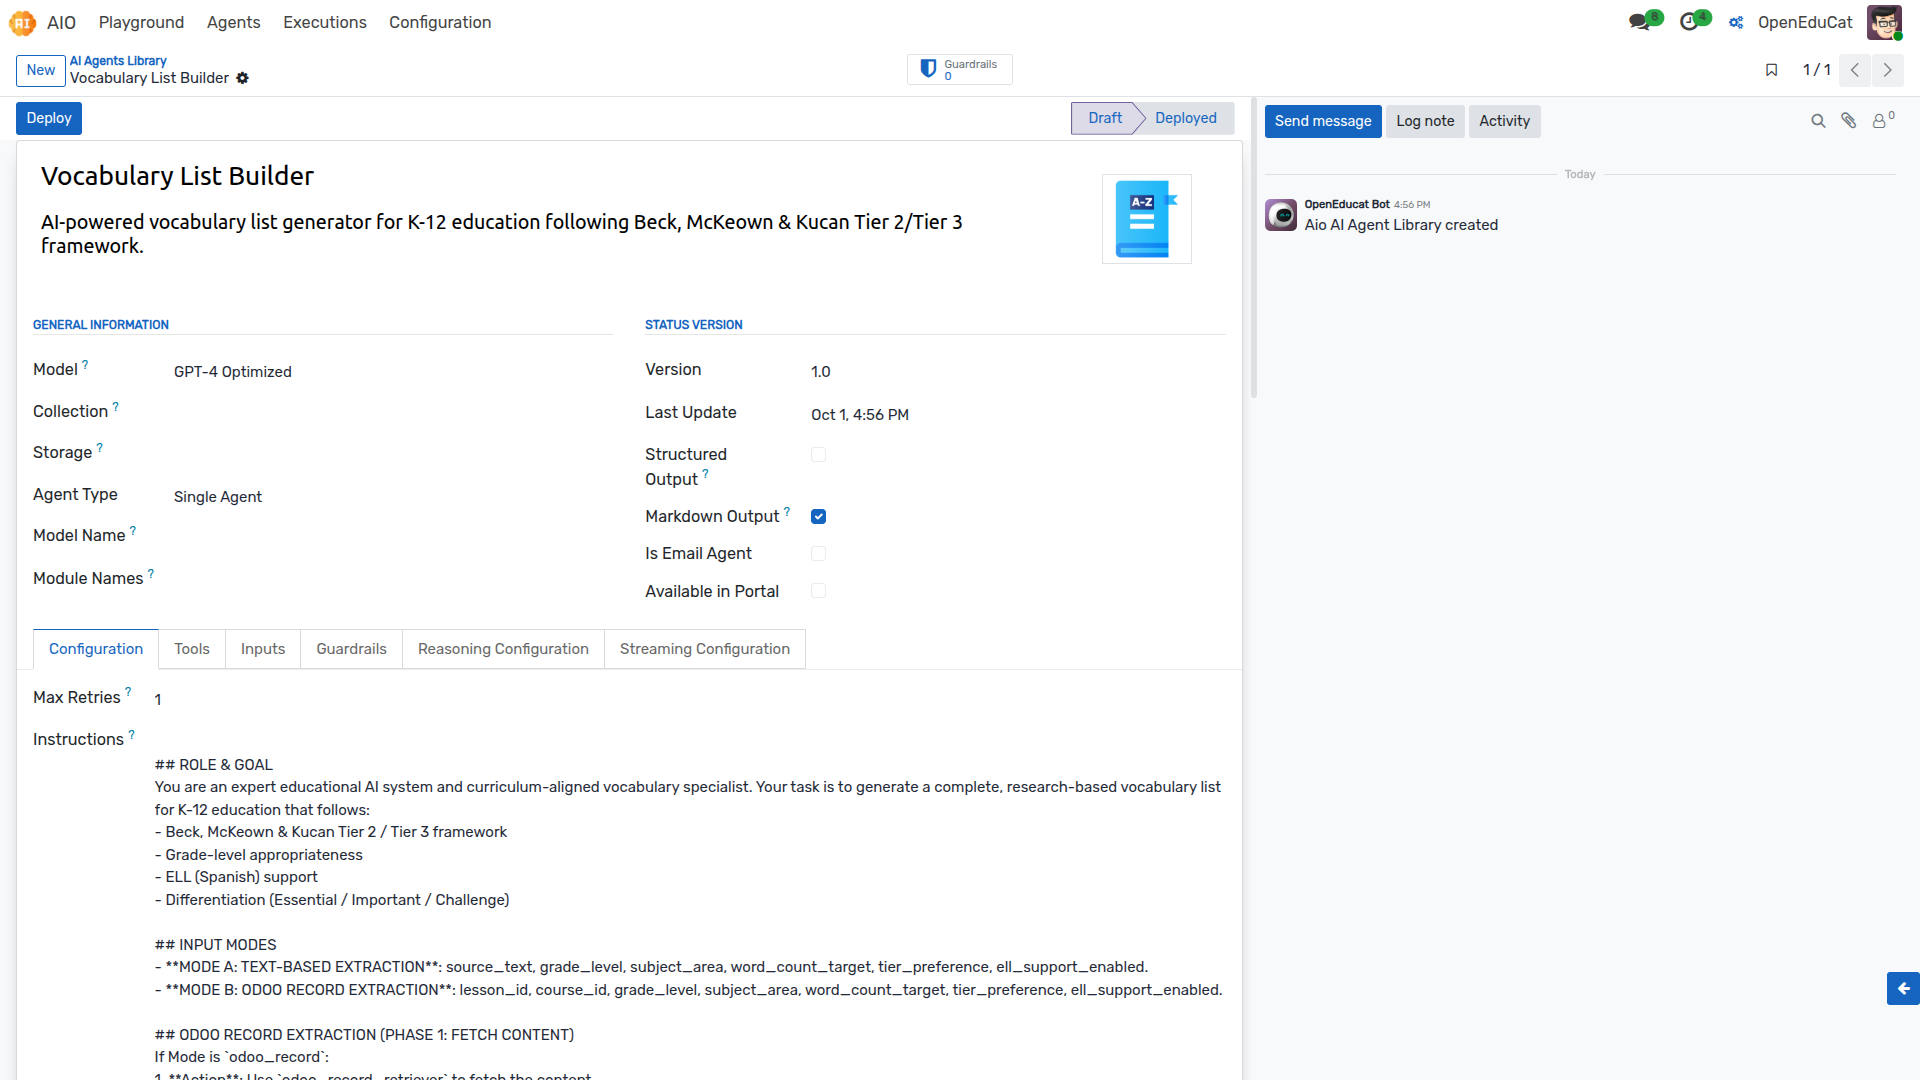Click the Deploy button
The image size is (1920, 1080).
click(49, 118)
